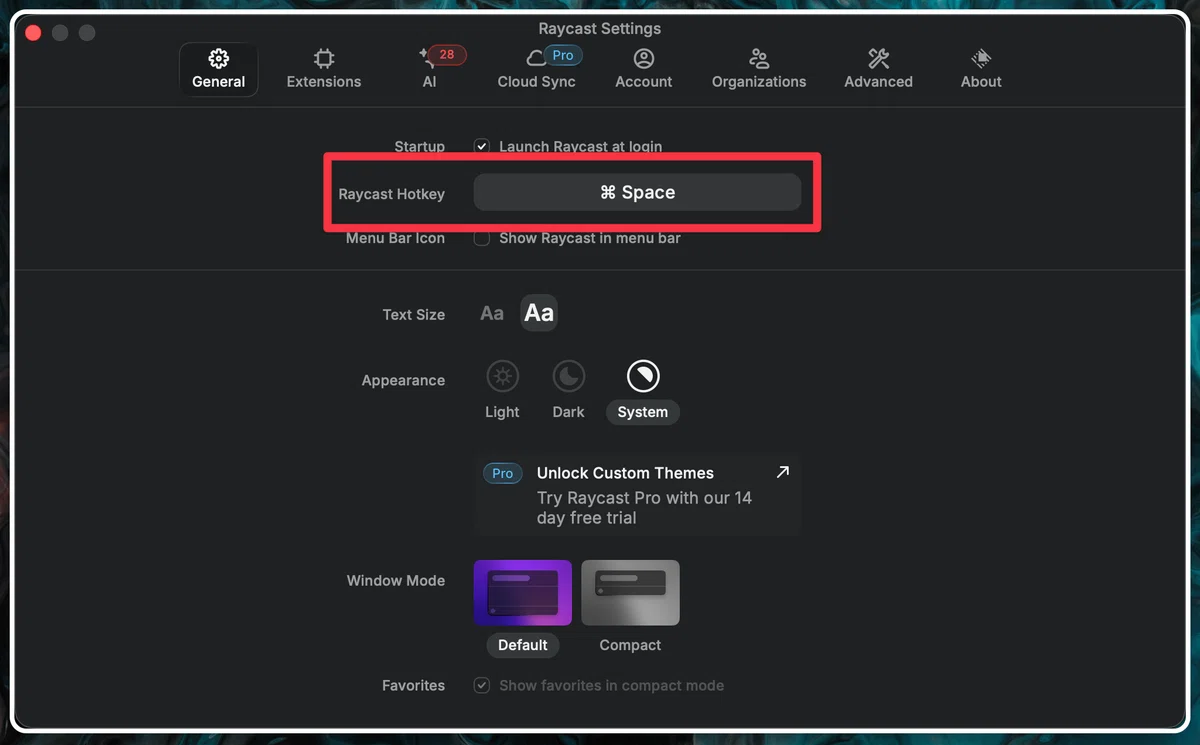The width and height of the screenshot is (1200, 745).
Task: Select the larger Aa text size
Action: (539, 313)
